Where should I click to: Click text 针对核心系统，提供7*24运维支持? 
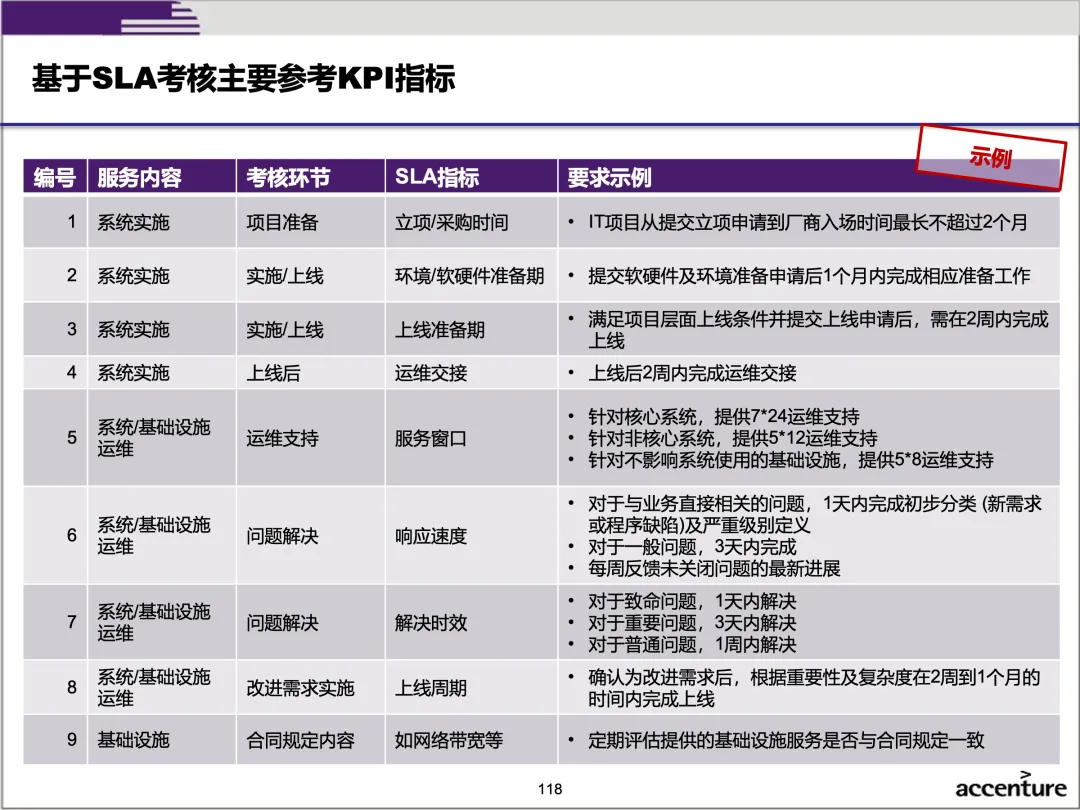point(723,416)
